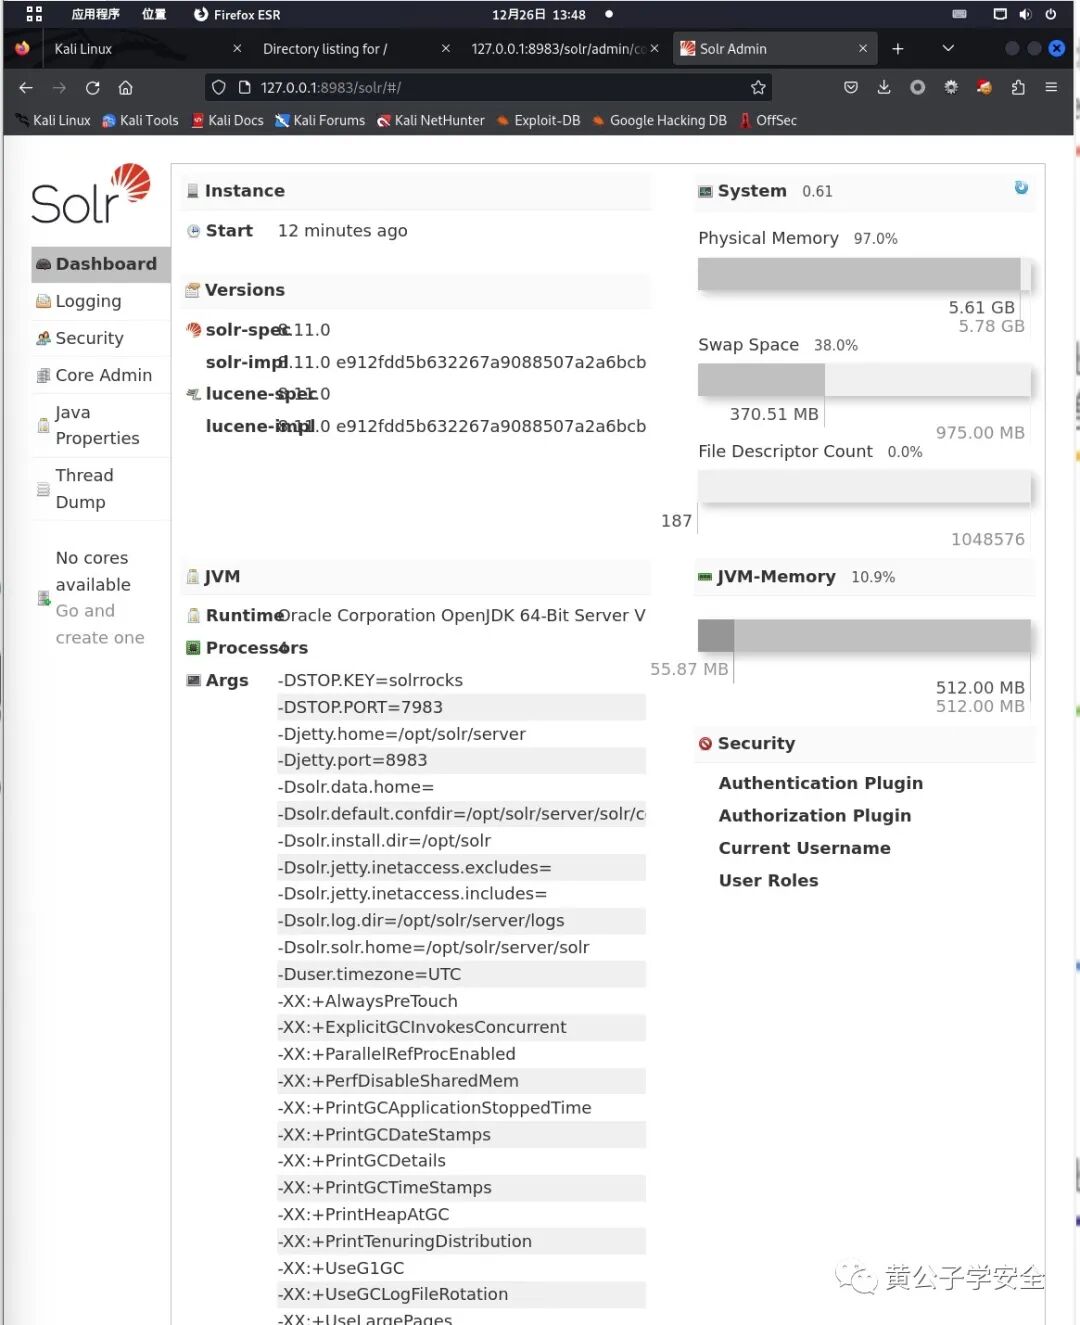Click the Physical Memory usage bar
The image size is (1080, 1325).
[x=864, y=274]
